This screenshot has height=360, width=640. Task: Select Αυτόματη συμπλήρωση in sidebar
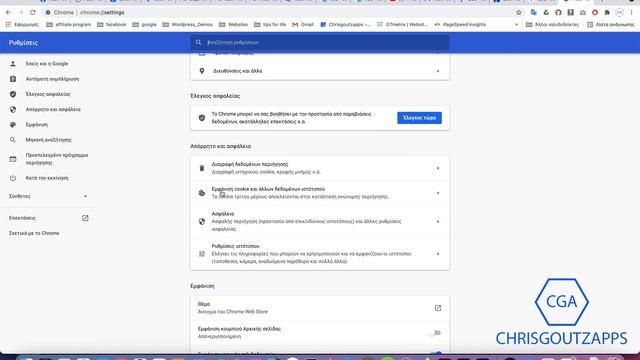[52, 79]
